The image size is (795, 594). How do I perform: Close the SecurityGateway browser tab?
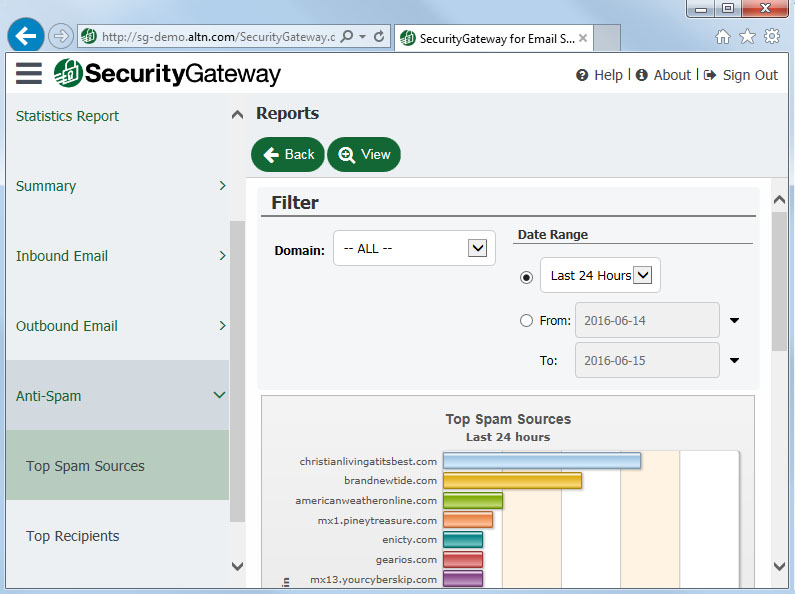(x=583, y=38)
